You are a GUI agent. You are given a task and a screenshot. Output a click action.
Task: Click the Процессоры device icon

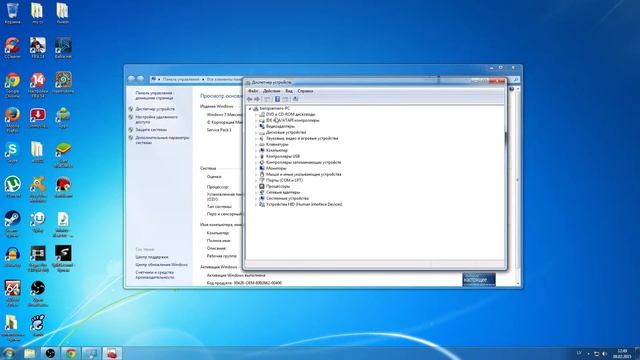coord(262,187)
